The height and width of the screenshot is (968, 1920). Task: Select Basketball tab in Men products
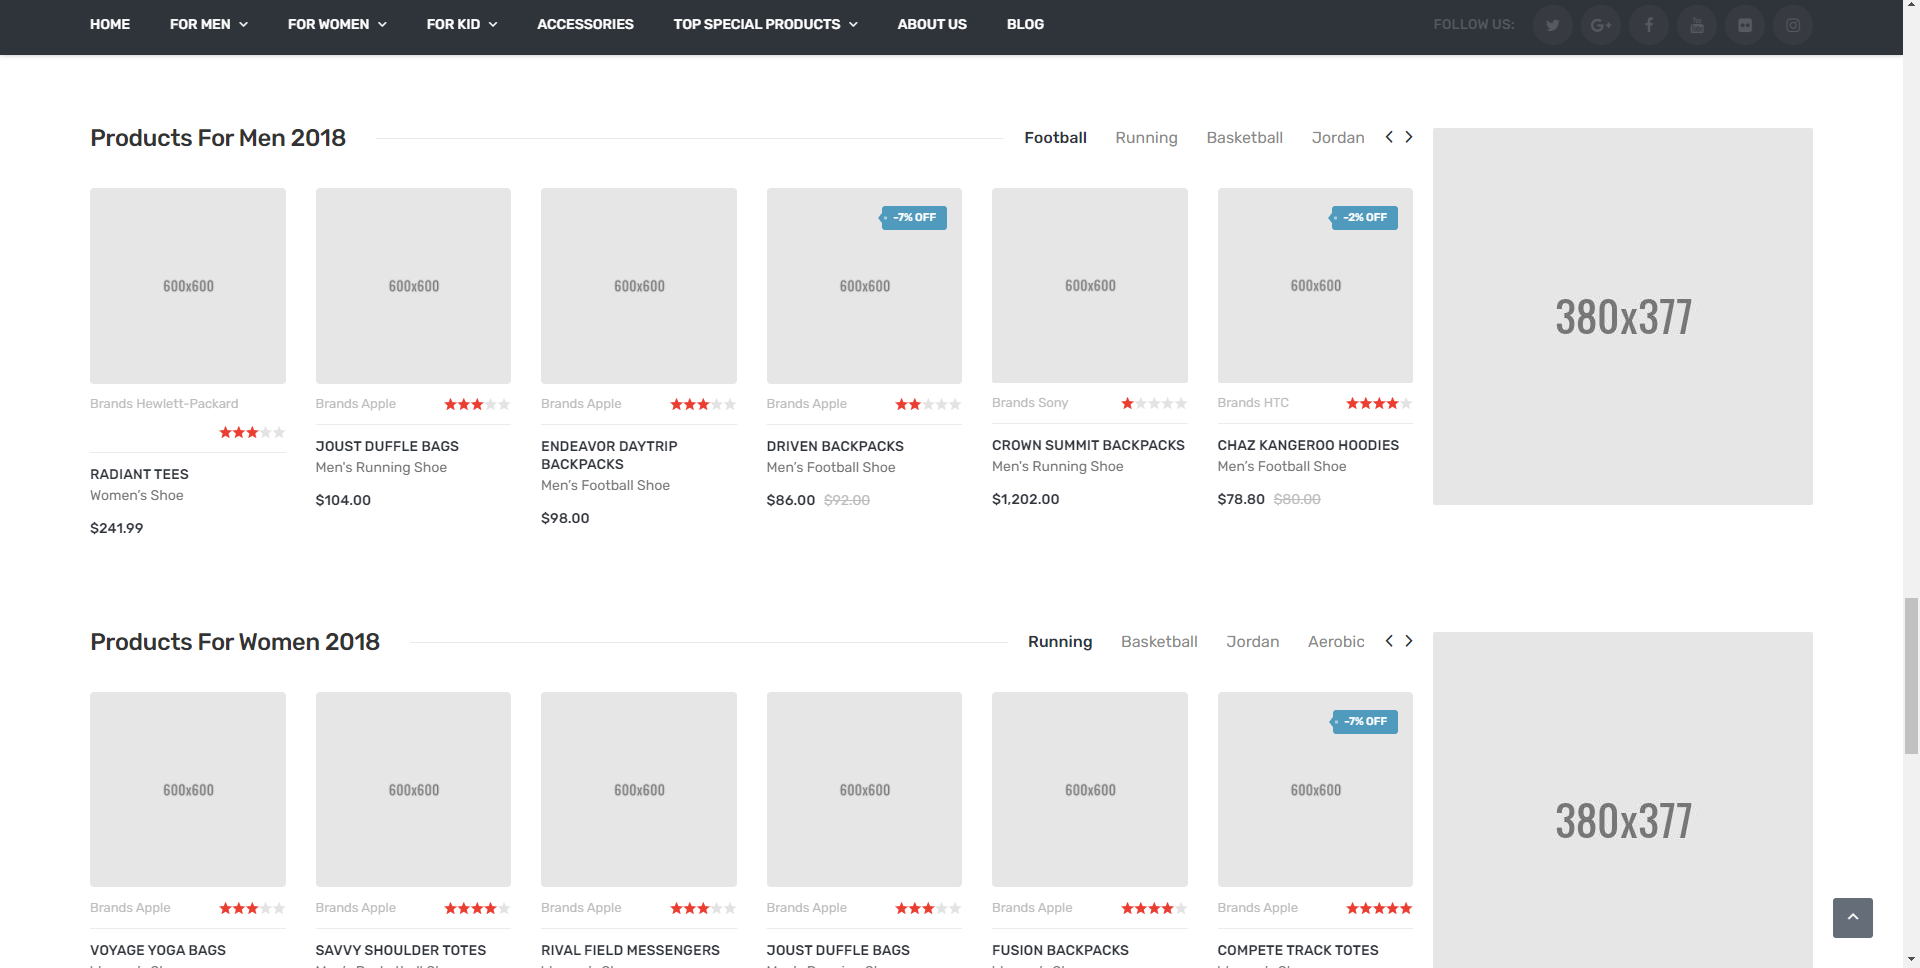pos(1244,137)
